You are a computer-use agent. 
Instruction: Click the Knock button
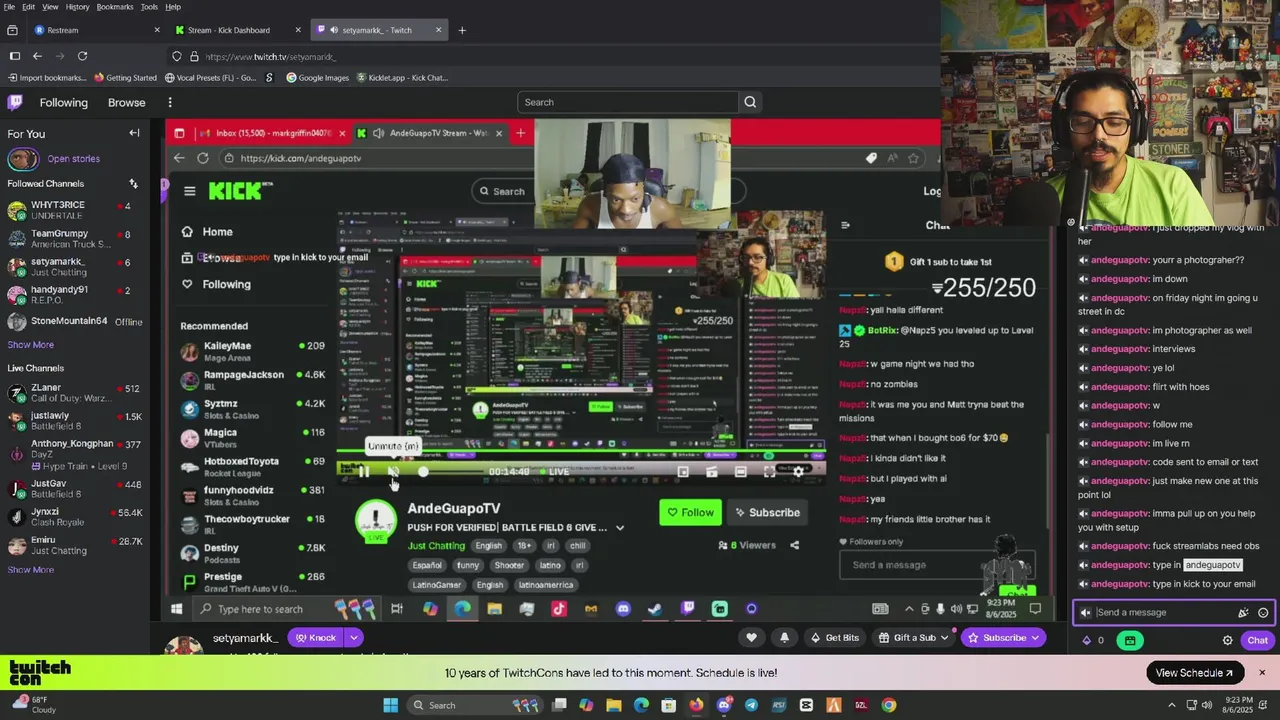316,637
